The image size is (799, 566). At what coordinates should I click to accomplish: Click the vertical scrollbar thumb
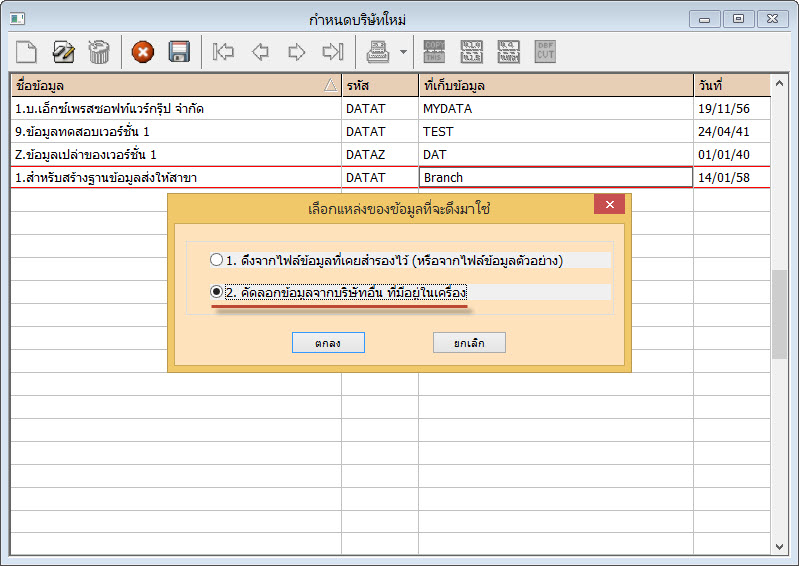(x=779, y=314)
